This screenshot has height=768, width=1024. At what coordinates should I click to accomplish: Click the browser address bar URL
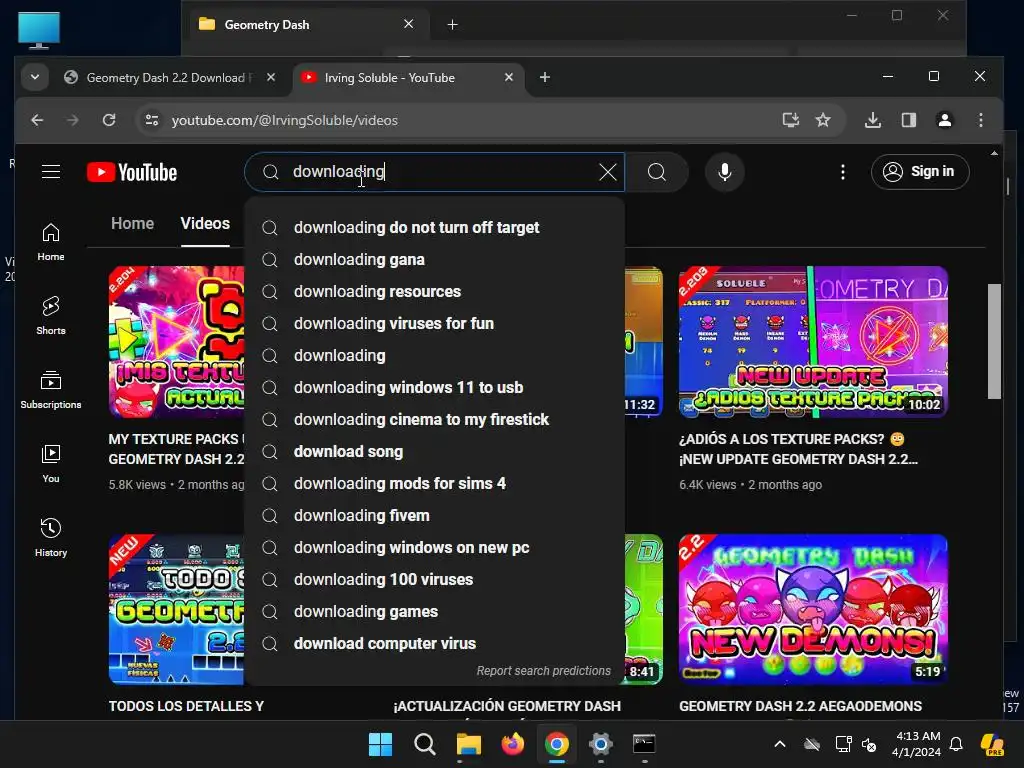coord(285,120)
